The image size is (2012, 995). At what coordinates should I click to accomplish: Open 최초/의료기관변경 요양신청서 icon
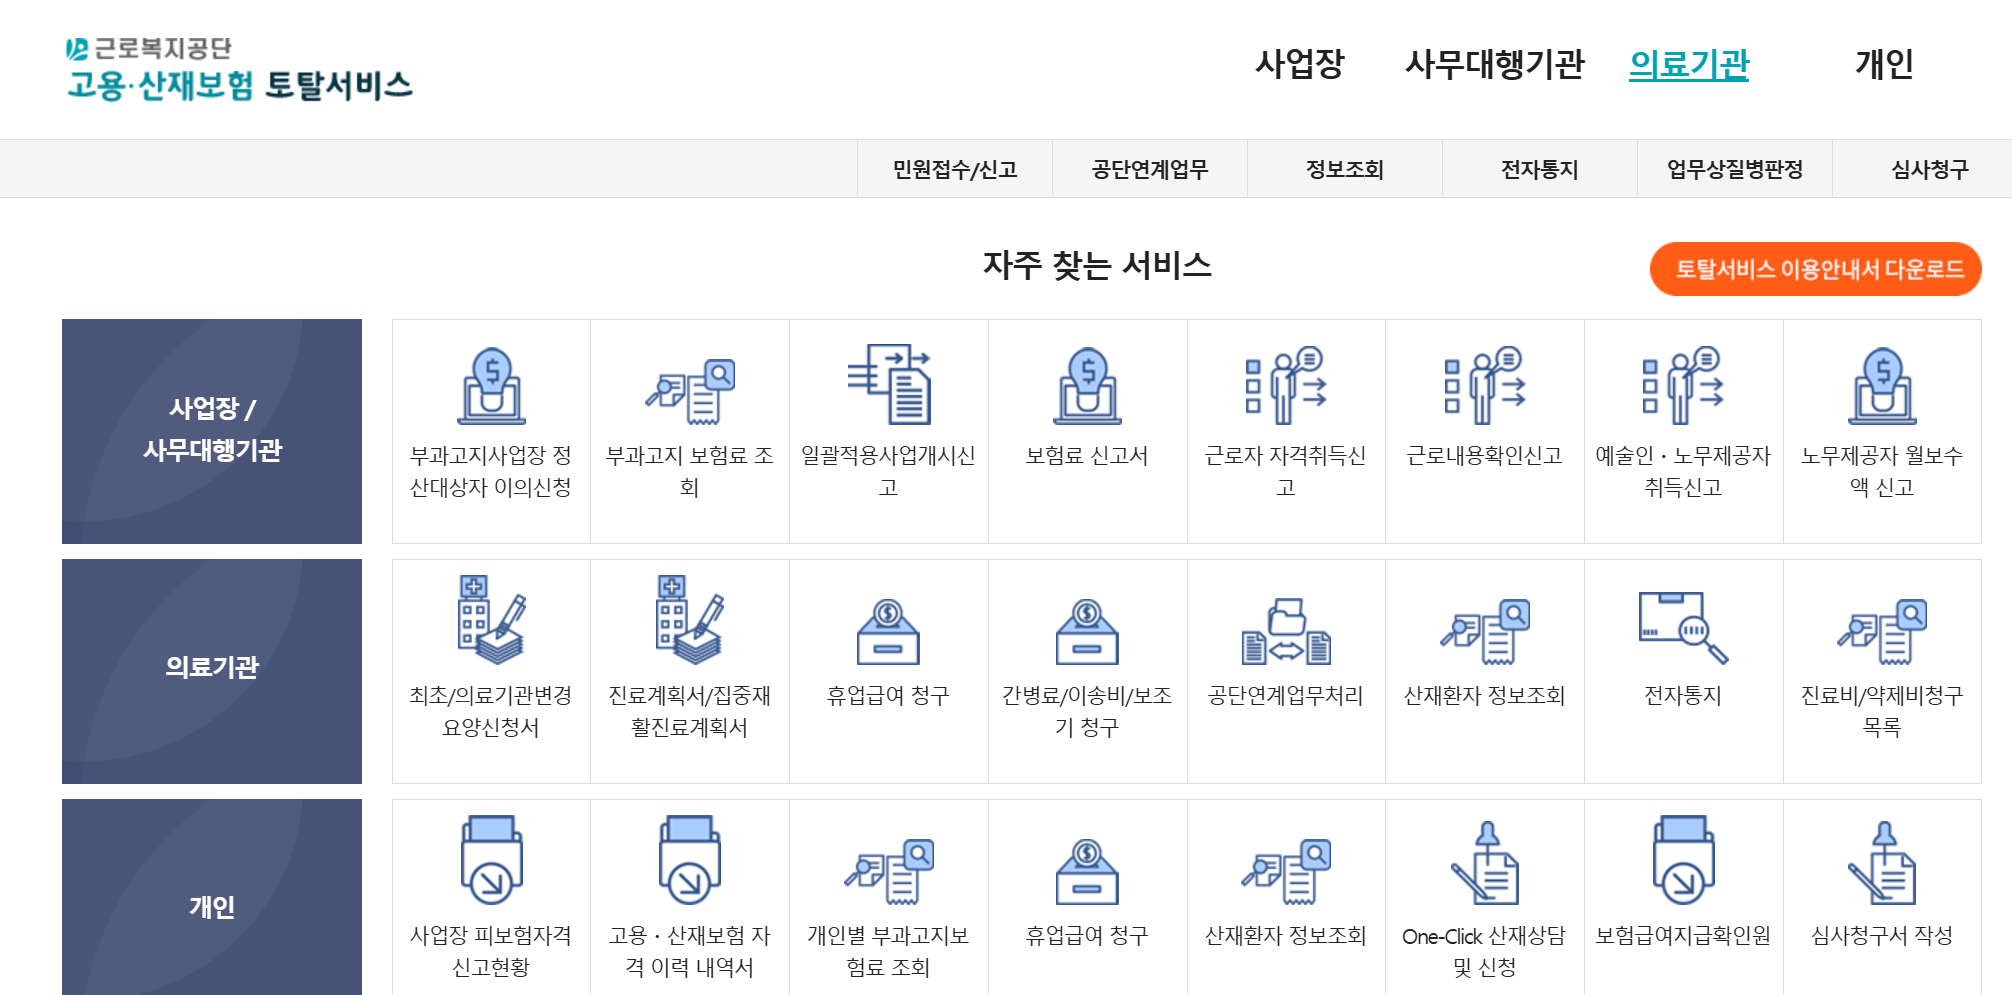(491, 620)
